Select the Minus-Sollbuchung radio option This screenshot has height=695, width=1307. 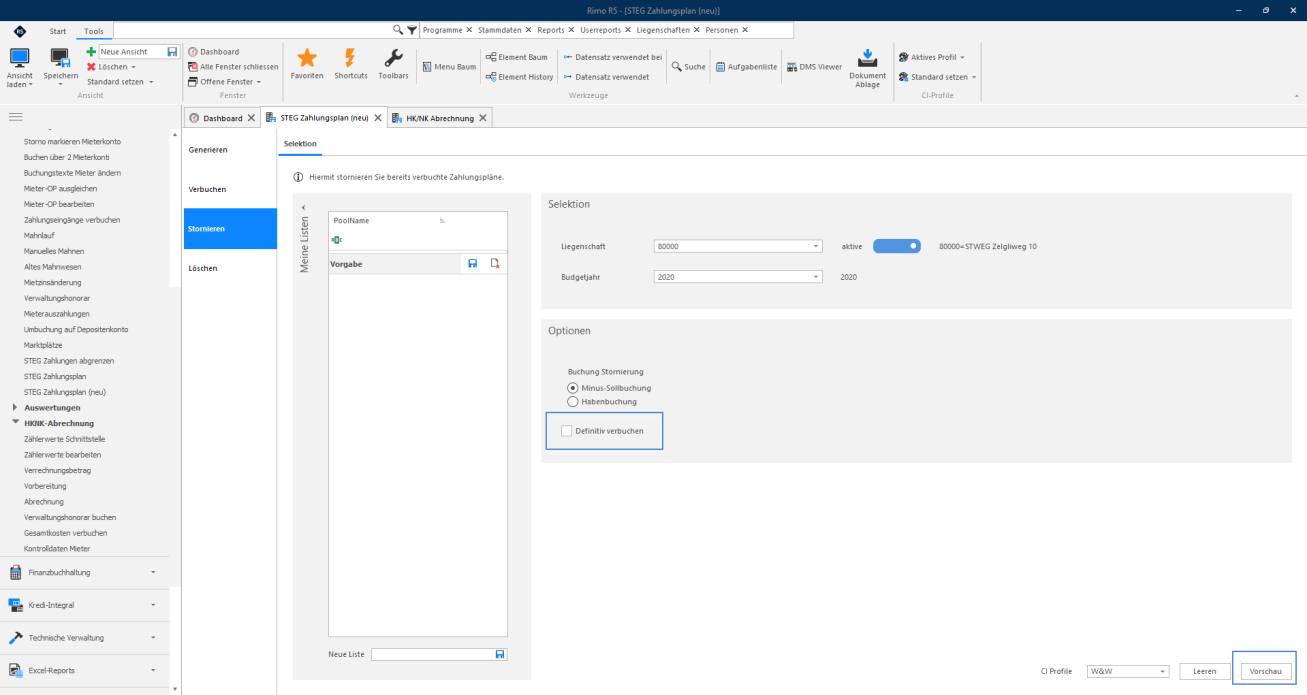(572, 387)
